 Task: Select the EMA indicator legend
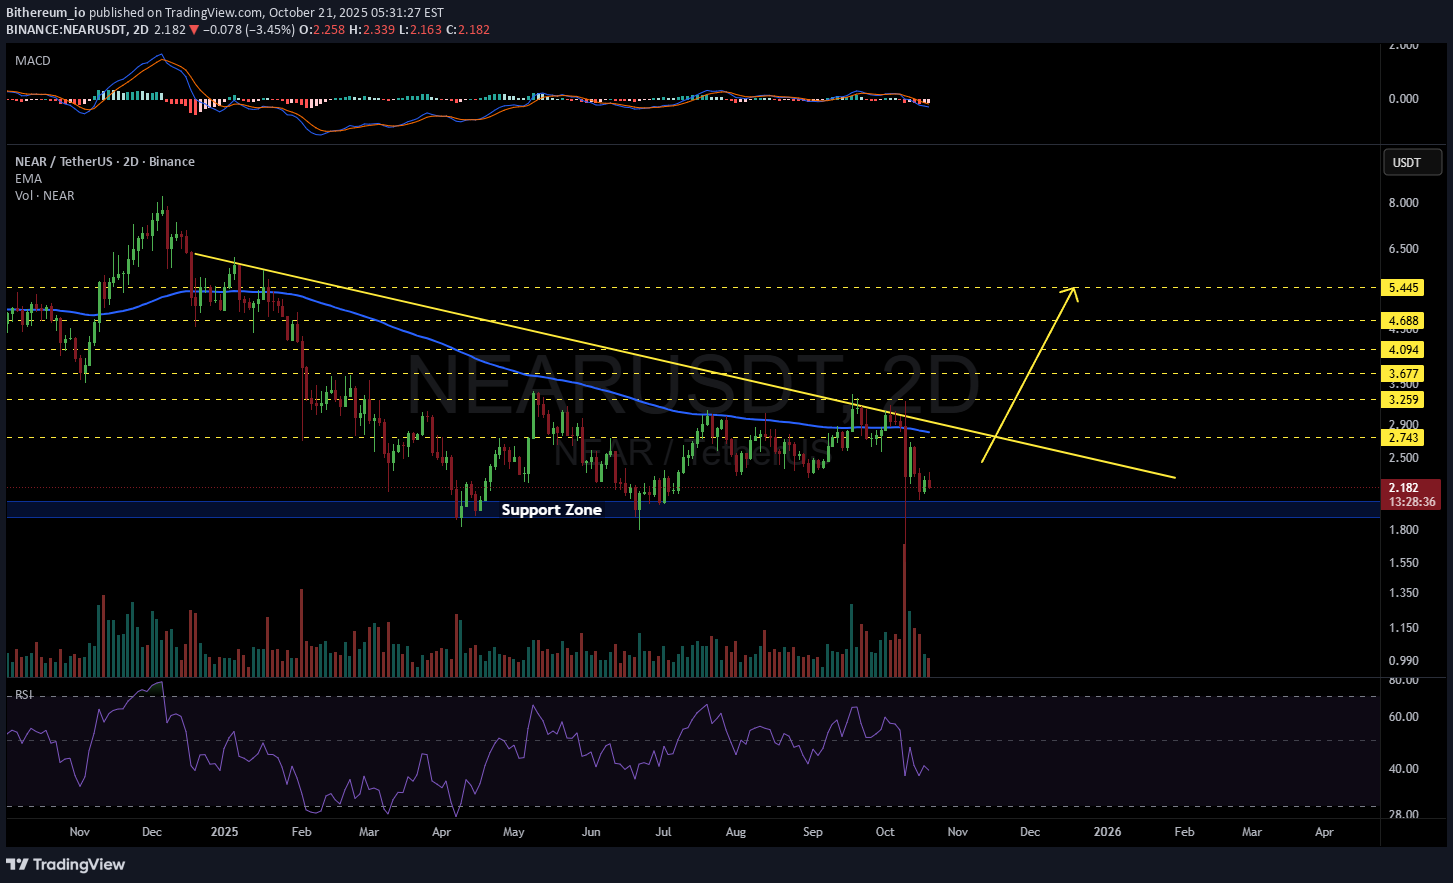pyautogui.click(x=28, y=179)
